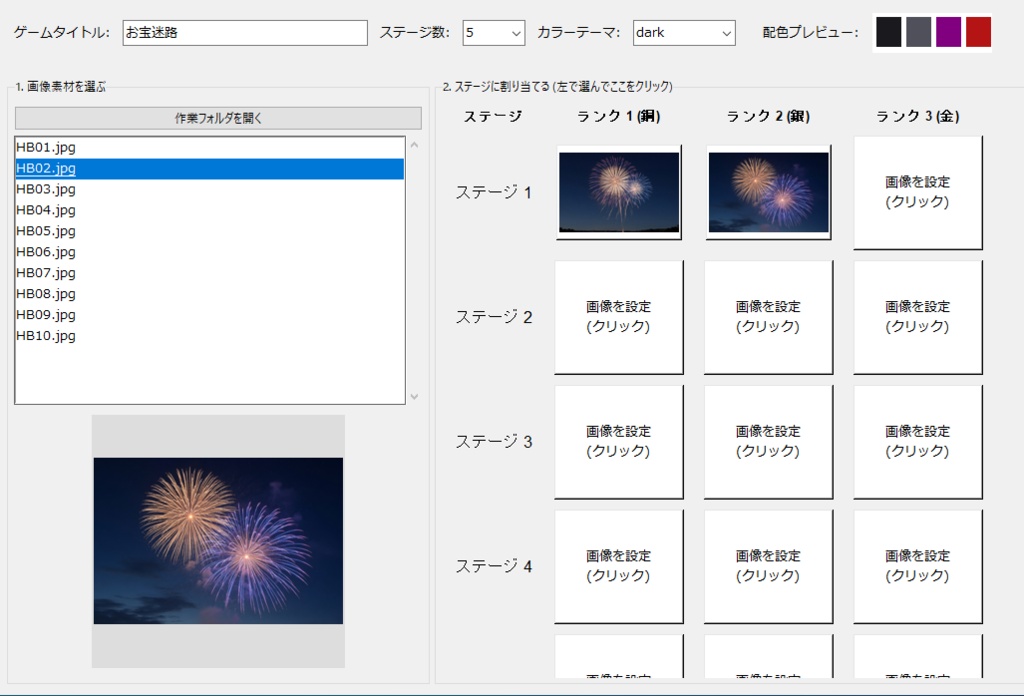Open the ステージ数 dropdown
The image size is (1024, 696).
point(494,33)
